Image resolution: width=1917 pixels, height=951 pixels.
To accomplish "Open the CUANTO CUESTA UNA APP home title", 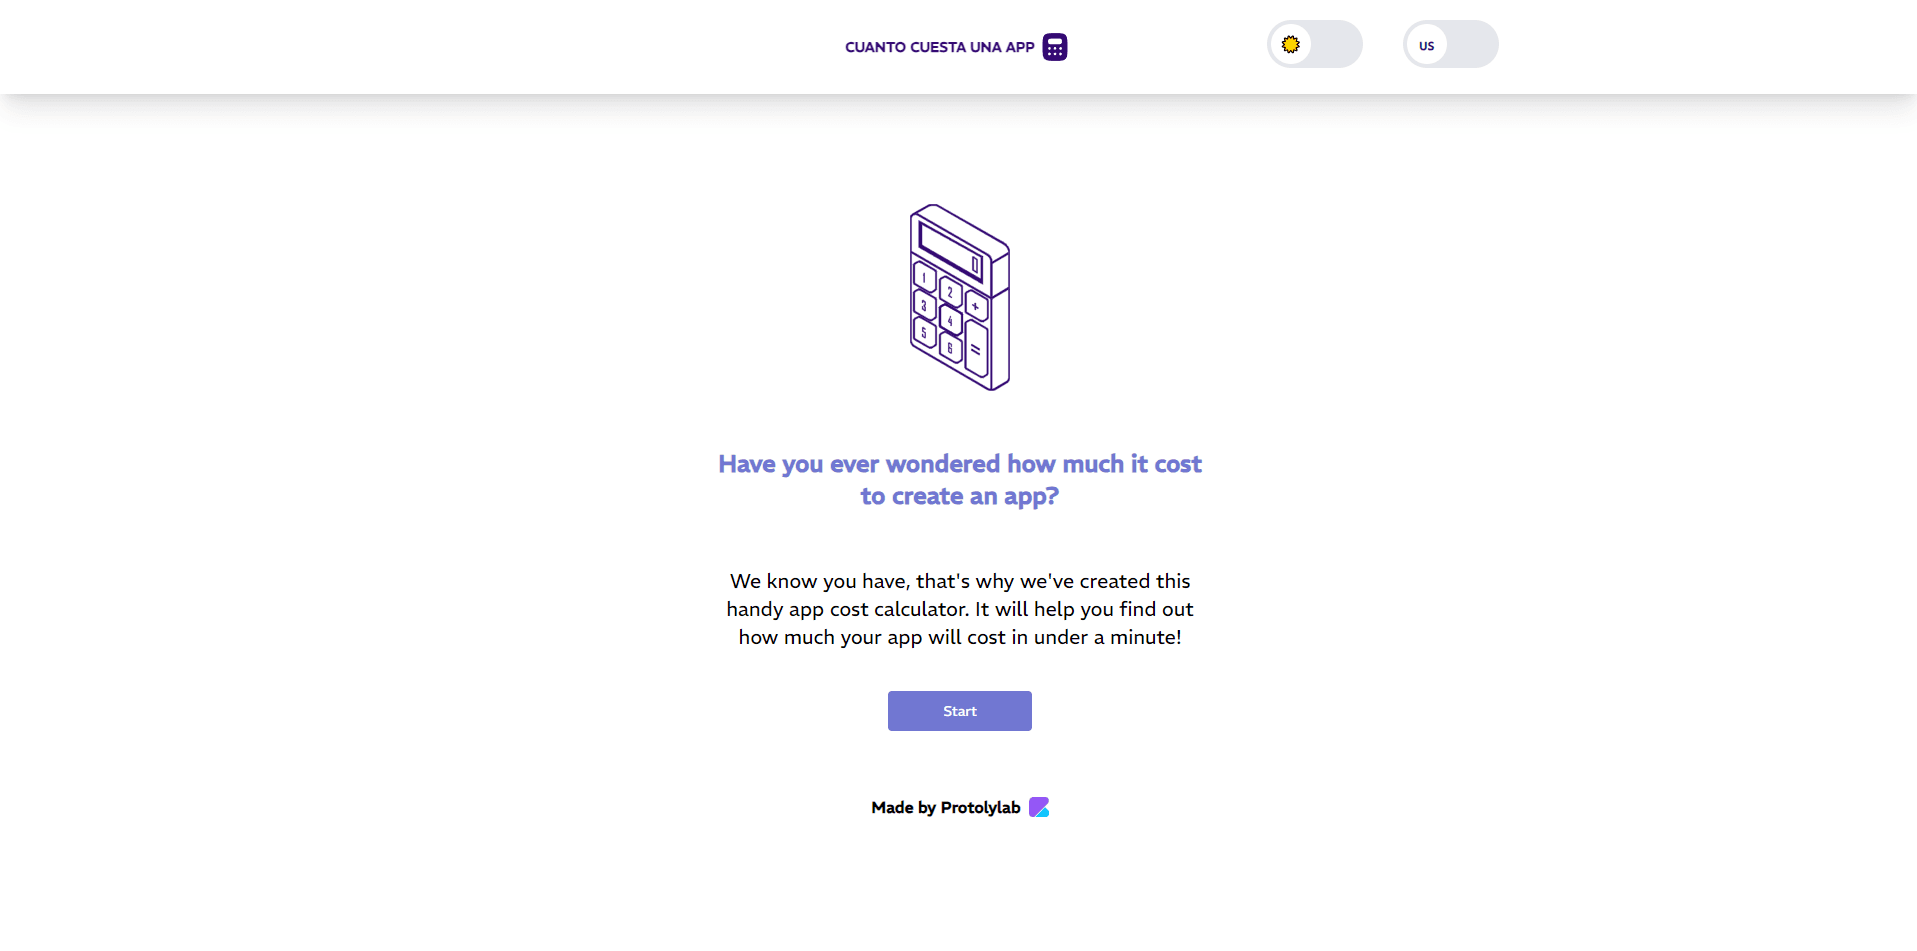I will pos(939,47).
